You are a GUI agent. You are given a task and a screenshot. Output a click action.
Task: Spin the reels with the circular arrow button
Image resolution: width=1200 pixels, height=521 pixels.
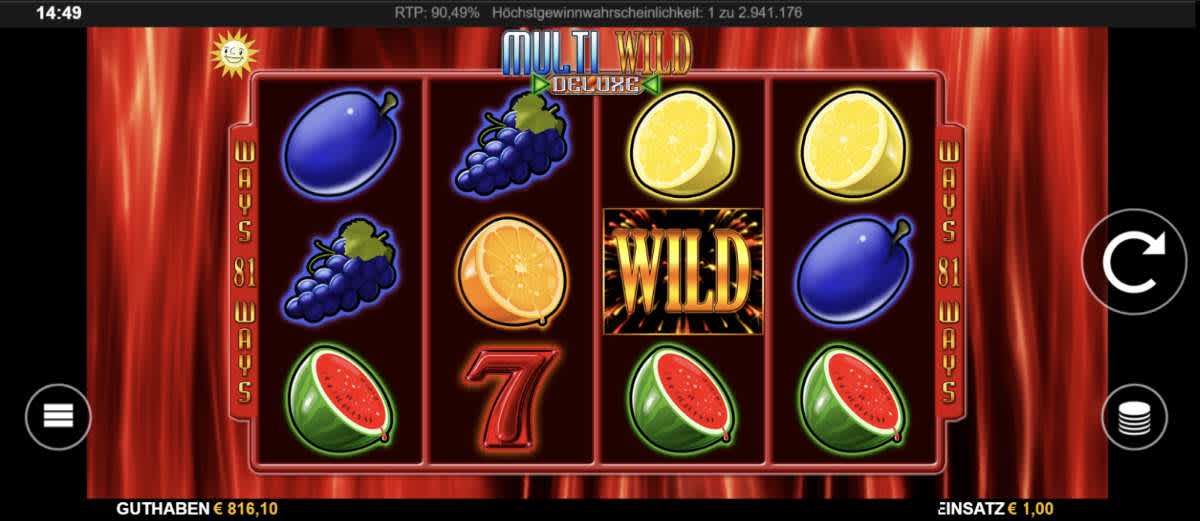tap(1134, 261)
